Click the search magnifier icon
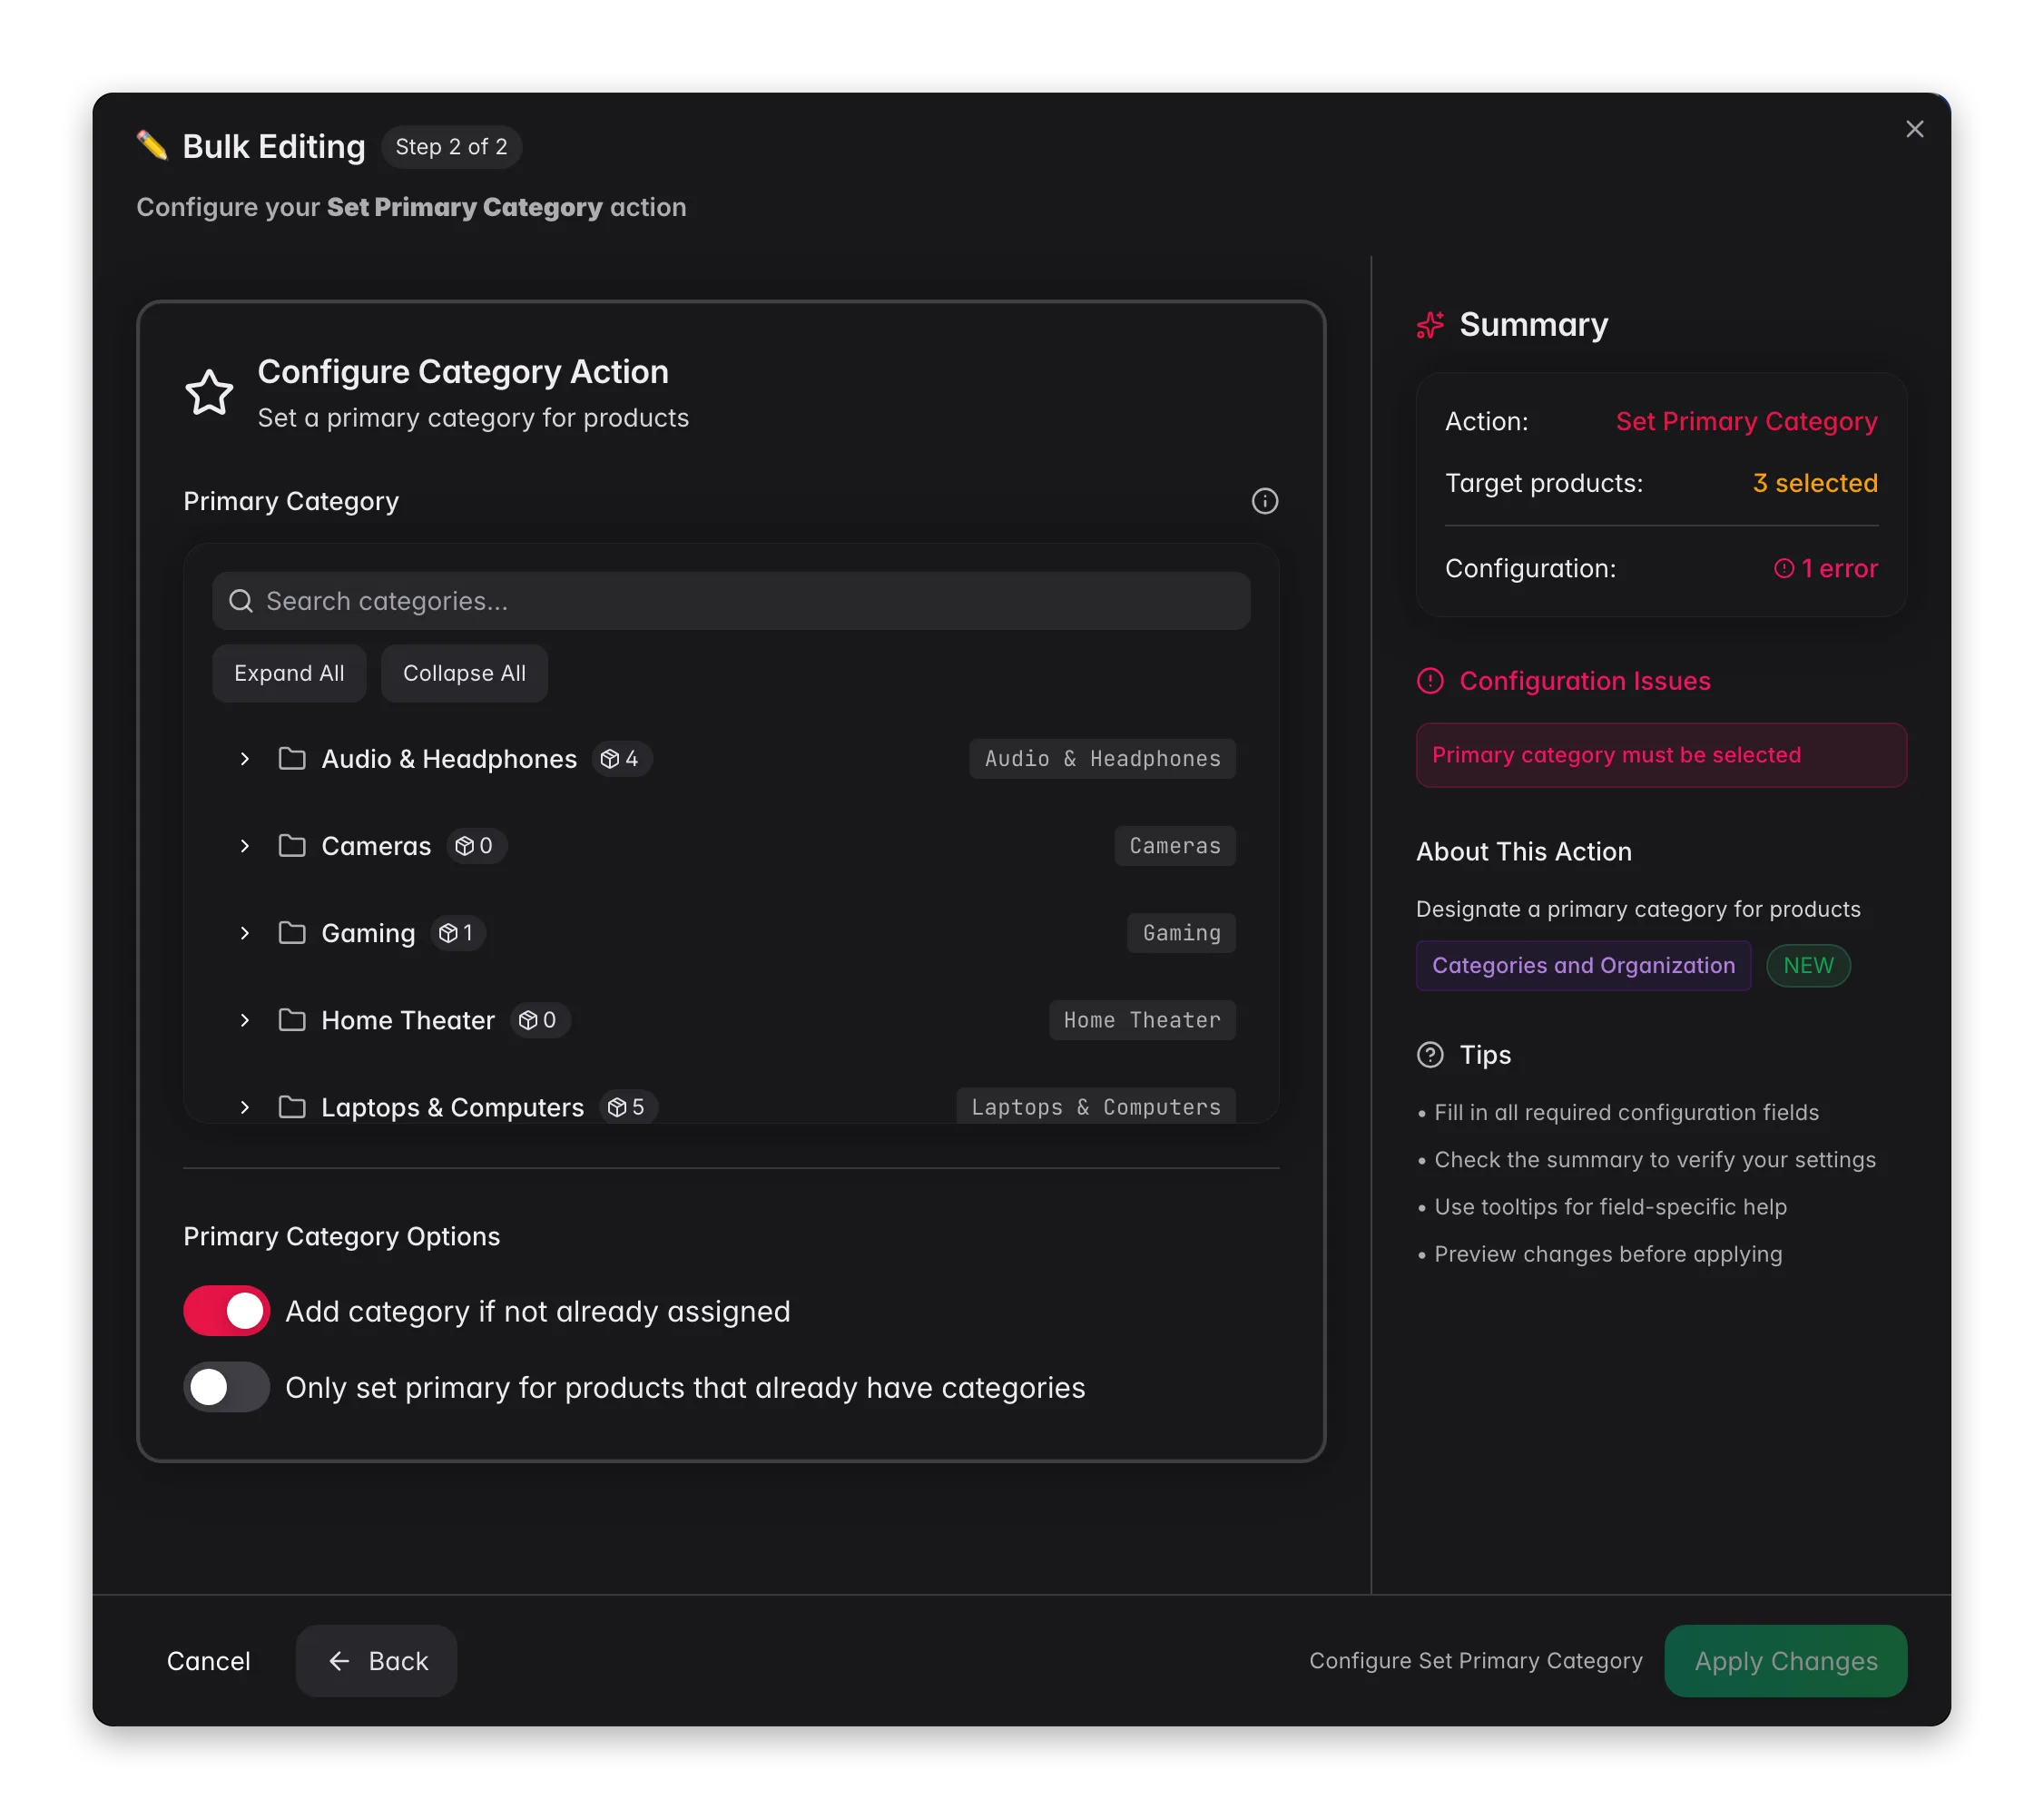The image size is (2044, 1819). click(241, 601)
